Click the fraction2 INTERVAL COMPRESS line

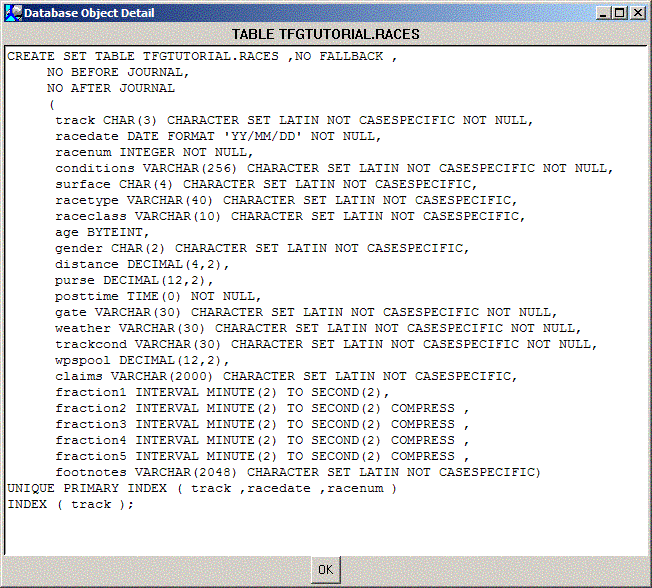[x=262, y=408]
